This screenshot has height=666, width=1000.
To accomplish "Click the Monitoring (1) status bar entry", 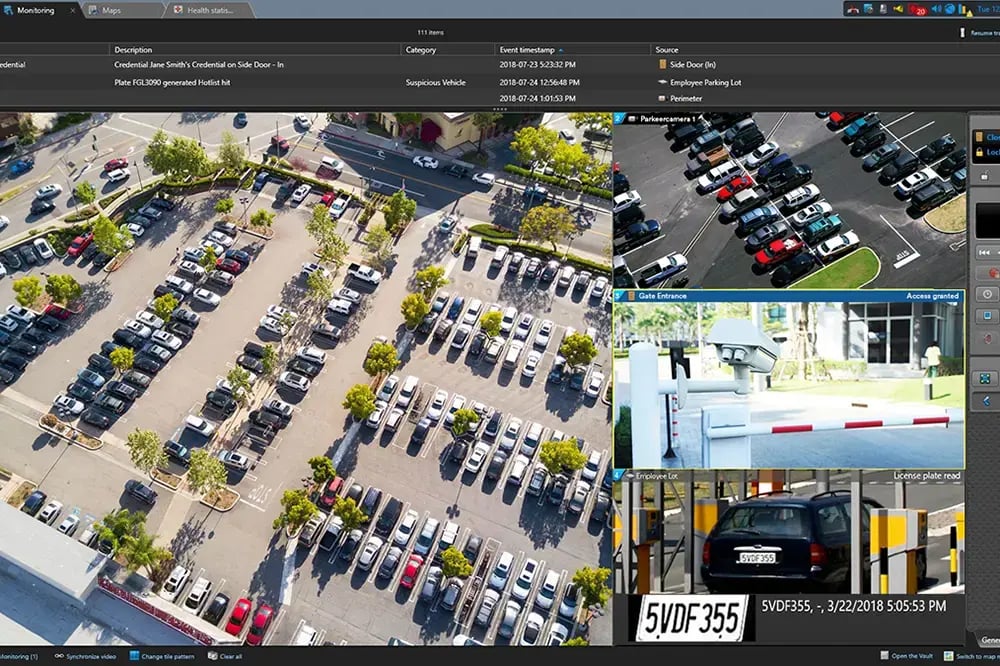I will (19, 656).
